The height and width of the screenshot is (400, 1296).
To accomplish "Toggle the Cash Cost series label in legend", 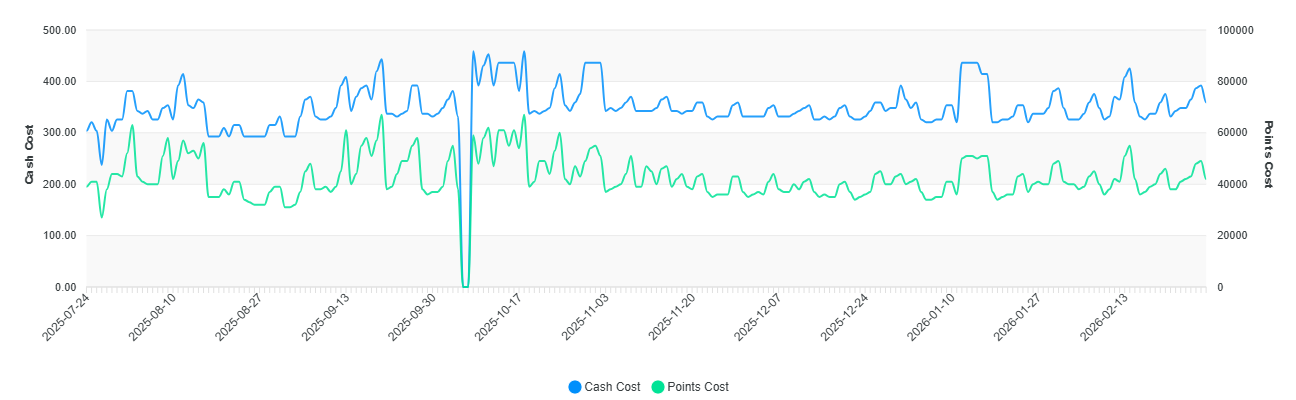I will tap(612, 387).
